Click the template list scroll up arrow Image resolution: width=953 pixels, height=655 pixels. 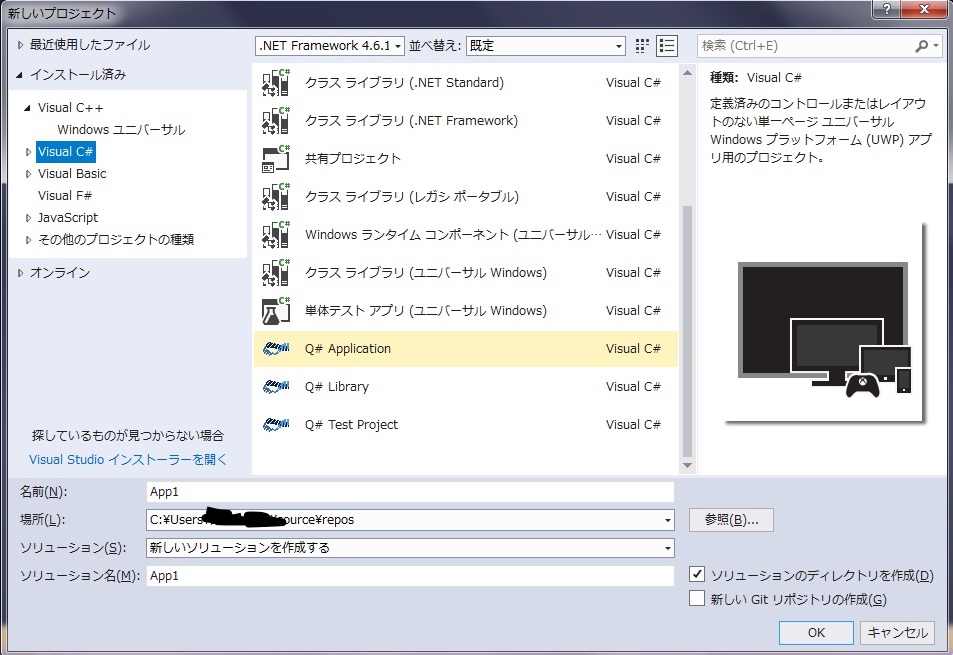click(x=687, y=73)
